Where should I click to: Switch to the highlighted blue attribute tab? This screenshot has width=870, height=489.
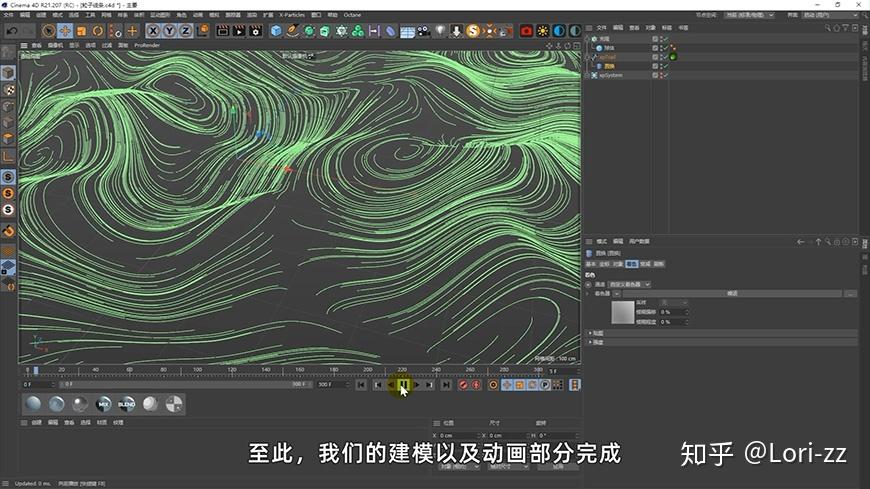pos(631,264)
